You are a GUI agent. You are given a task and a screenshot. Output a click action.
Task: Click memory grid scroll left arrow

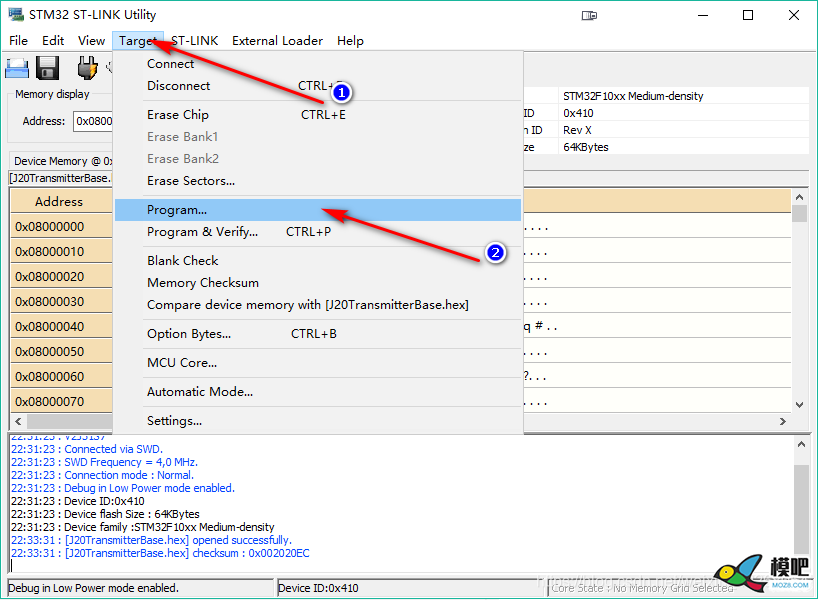(x=18, y=421)
